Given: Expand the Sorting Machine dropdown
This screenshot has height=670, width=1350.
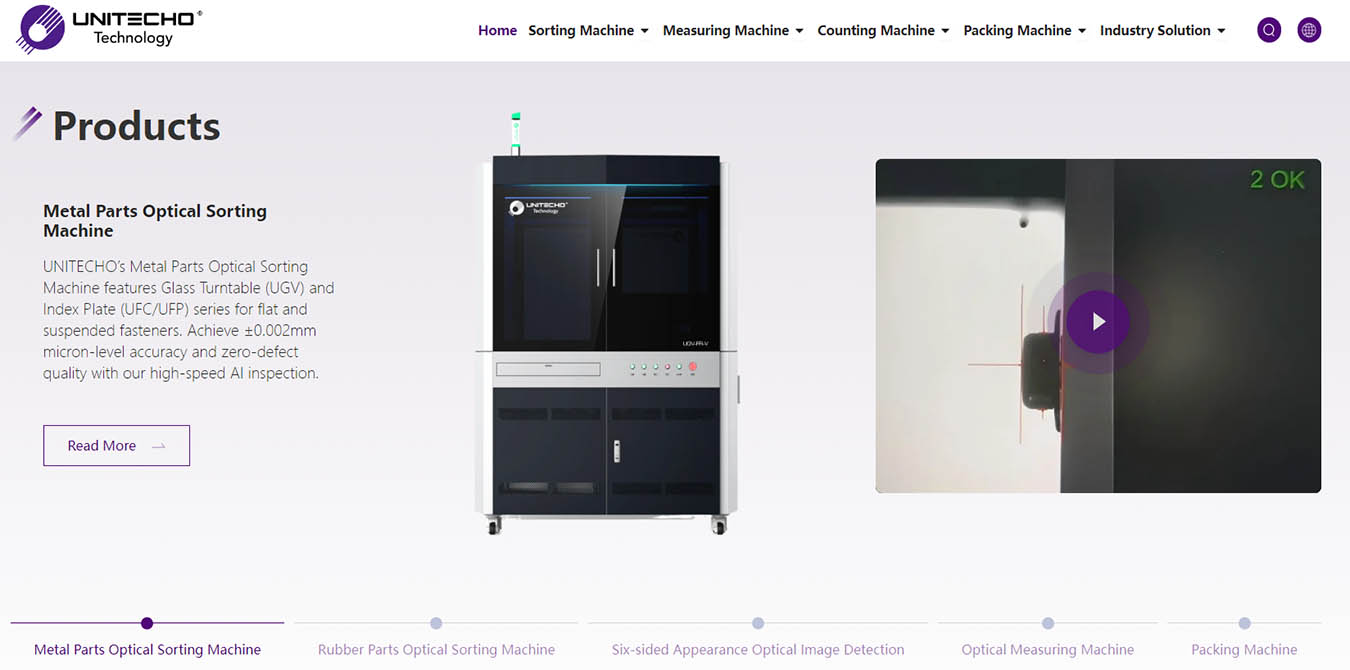Looking at the screenshot, I should pos(588,30).
